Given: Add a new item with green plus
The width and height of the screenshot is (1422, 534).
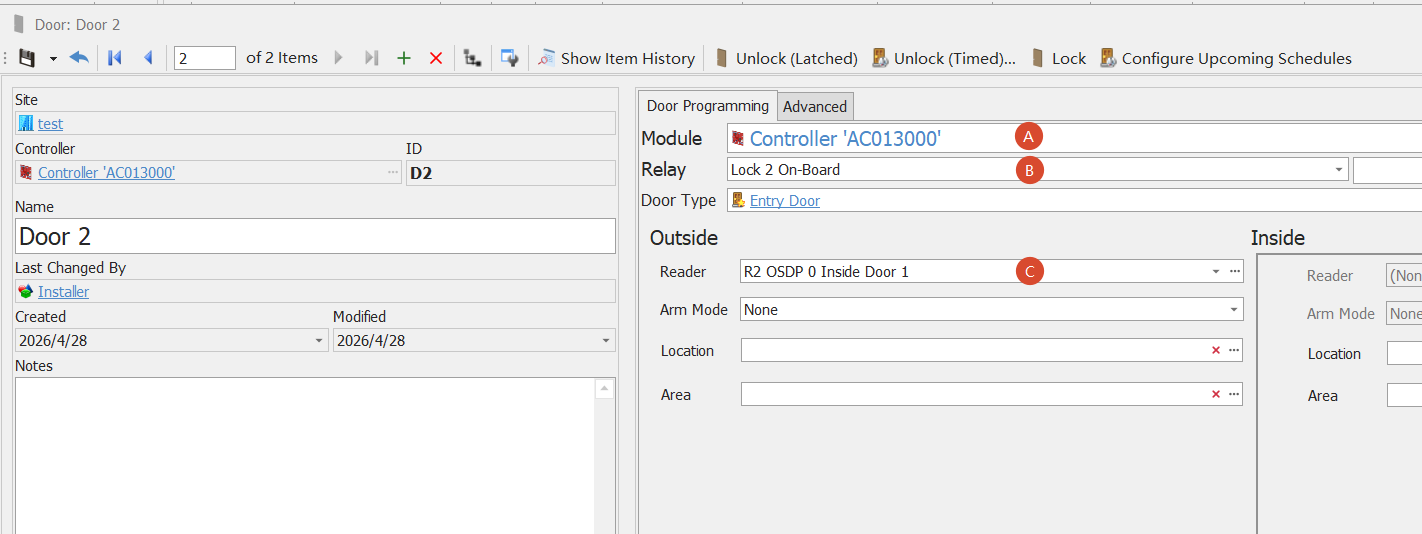Looking at the screenshot, I should pyautogui.click(x=404, y=58).
